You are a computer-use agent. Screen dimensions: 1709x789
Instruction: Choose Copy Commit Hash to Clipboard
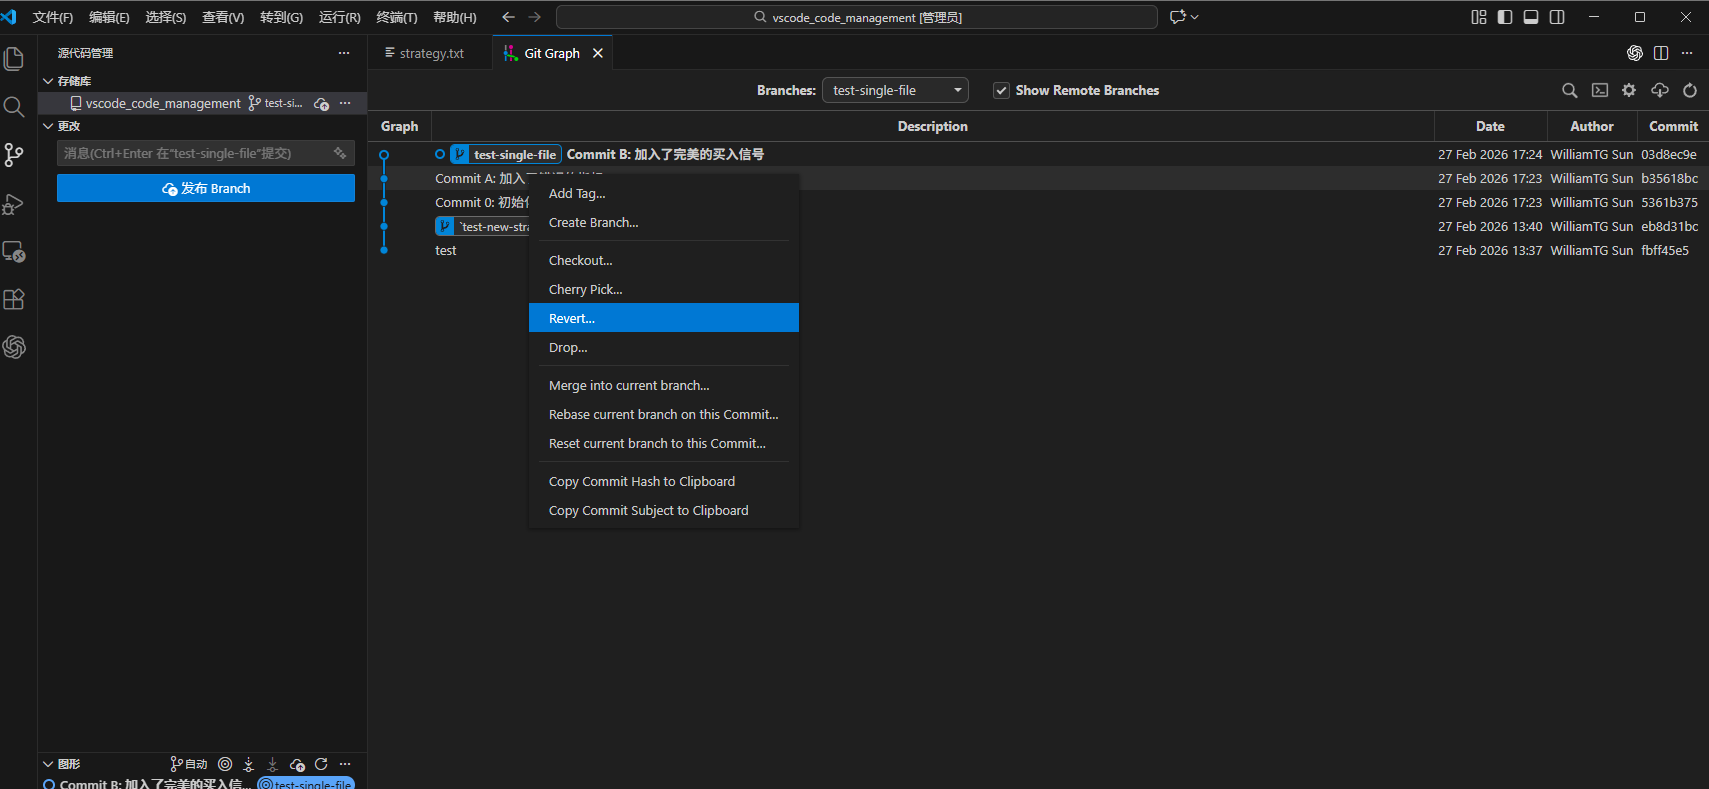pos(664,481)
